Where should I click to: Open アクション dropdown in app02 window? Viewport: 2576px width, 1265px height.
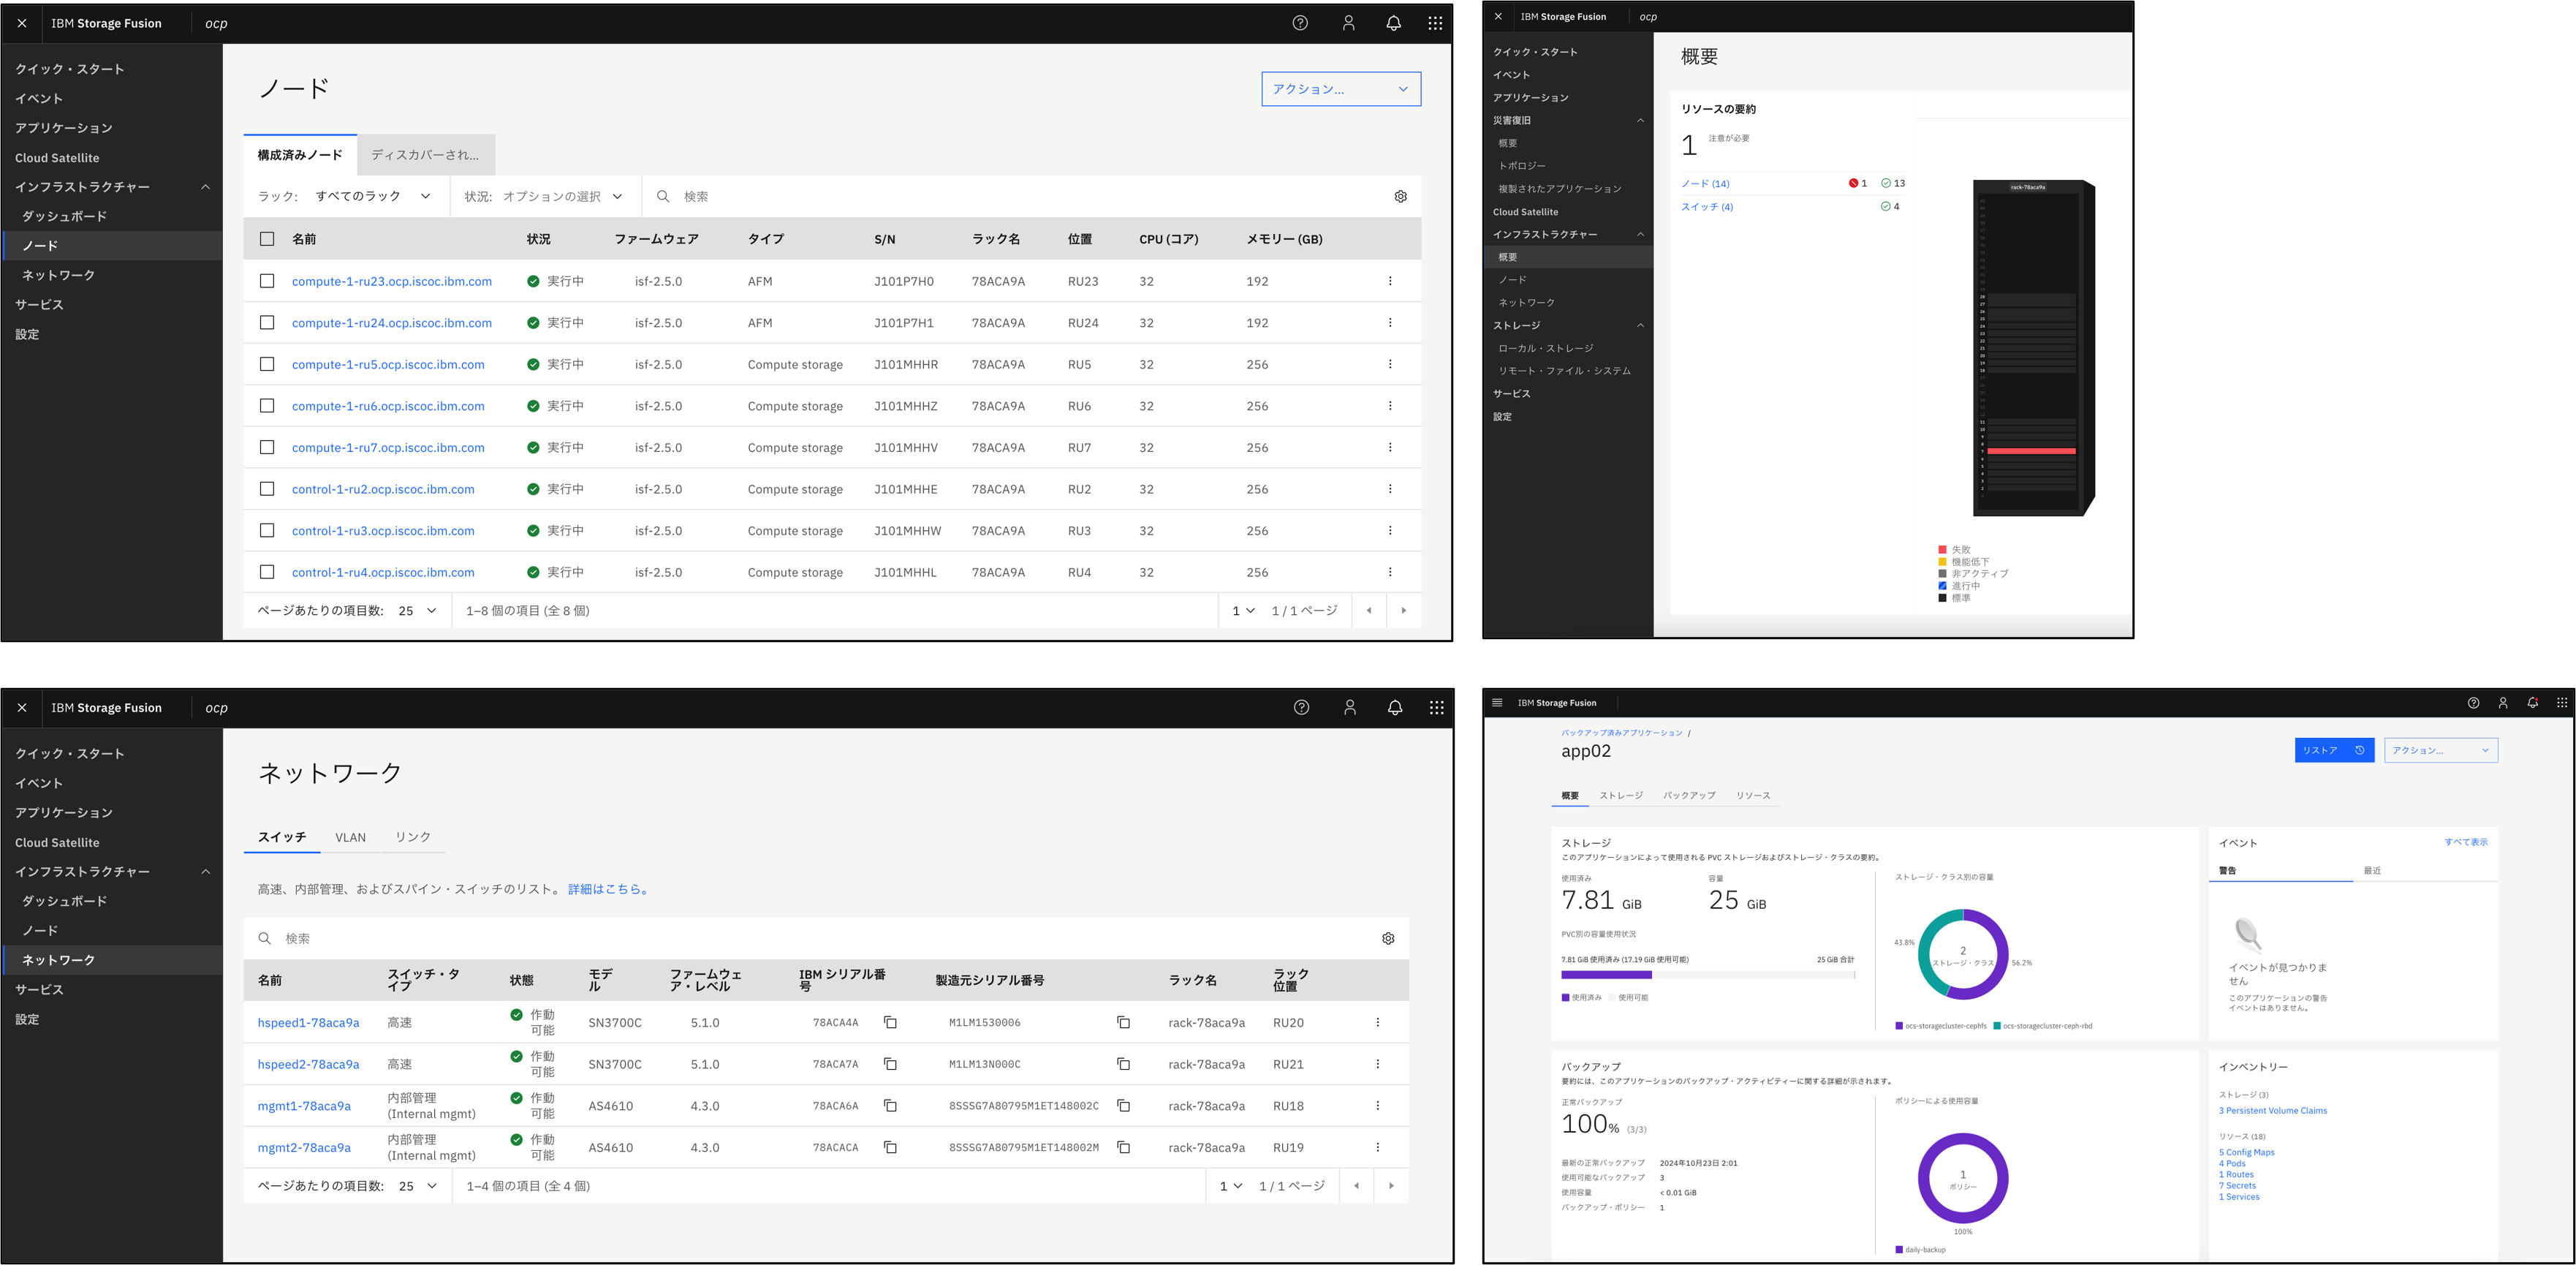[2441, 750]
